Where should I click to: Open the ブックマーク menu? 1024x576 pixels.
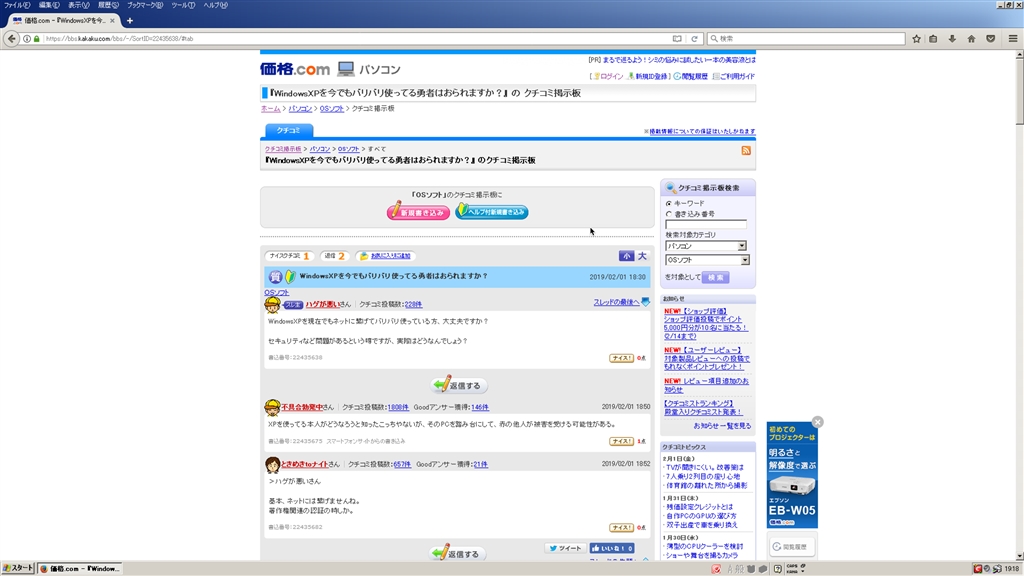145,5
